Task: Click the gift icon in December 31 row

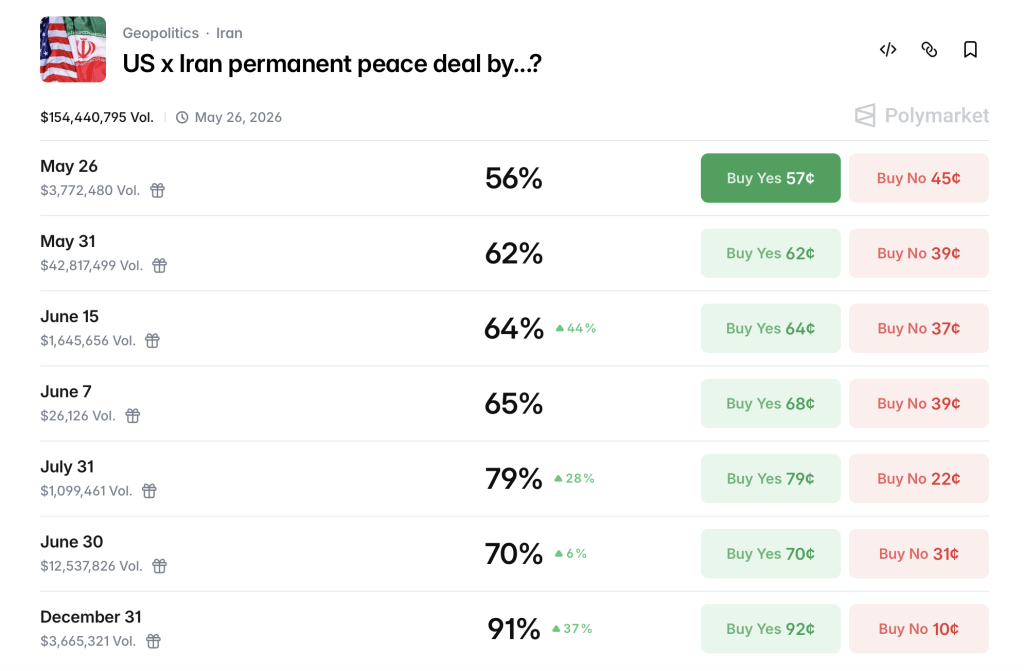Action: click(x=153, y=641)
